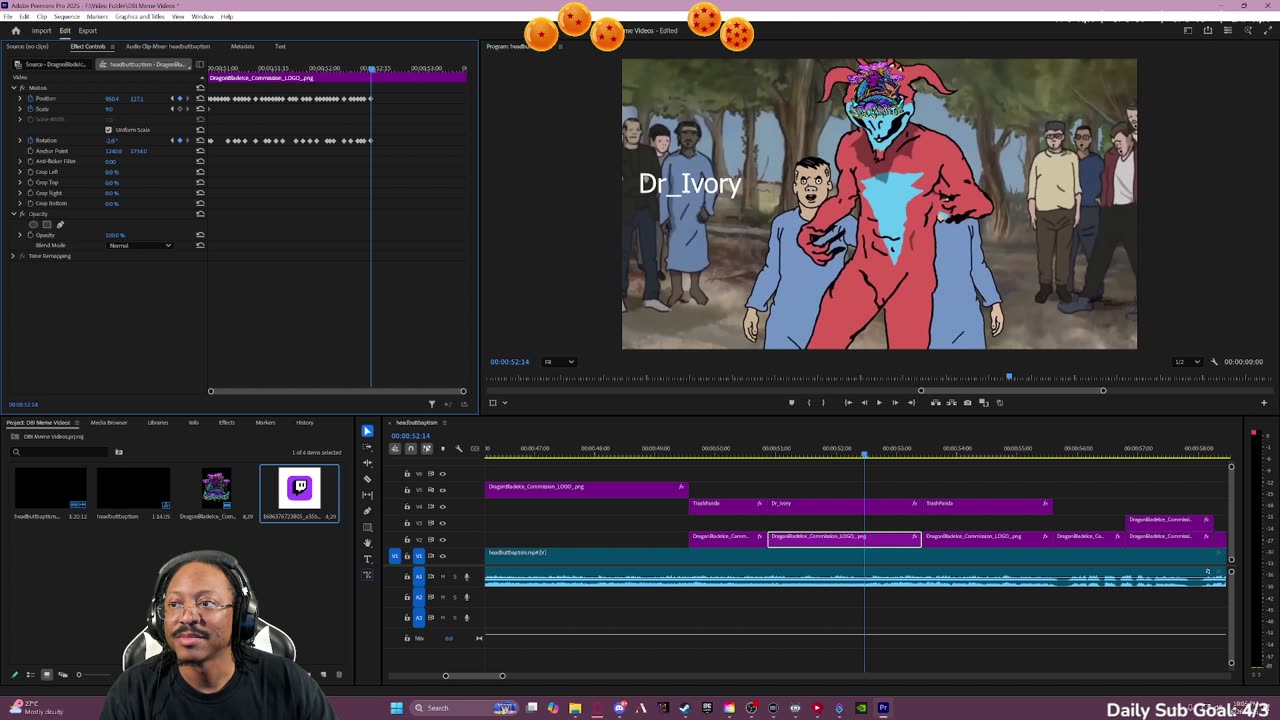Screen dimensions: 1280x720
Task: Add a marker in the timeline
Action: pyautogui.click(x=443, y=448)
